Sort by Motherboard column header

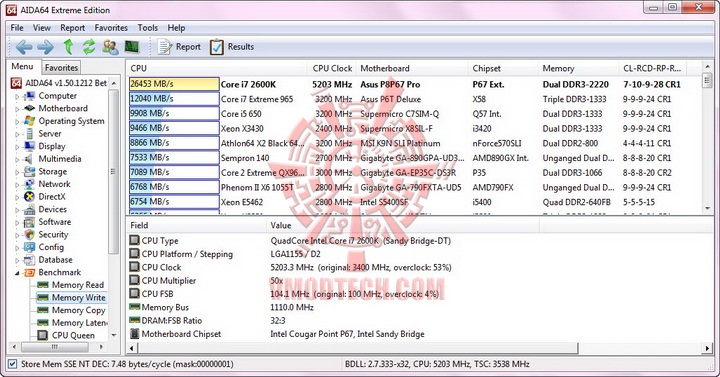tap(412, 68)
